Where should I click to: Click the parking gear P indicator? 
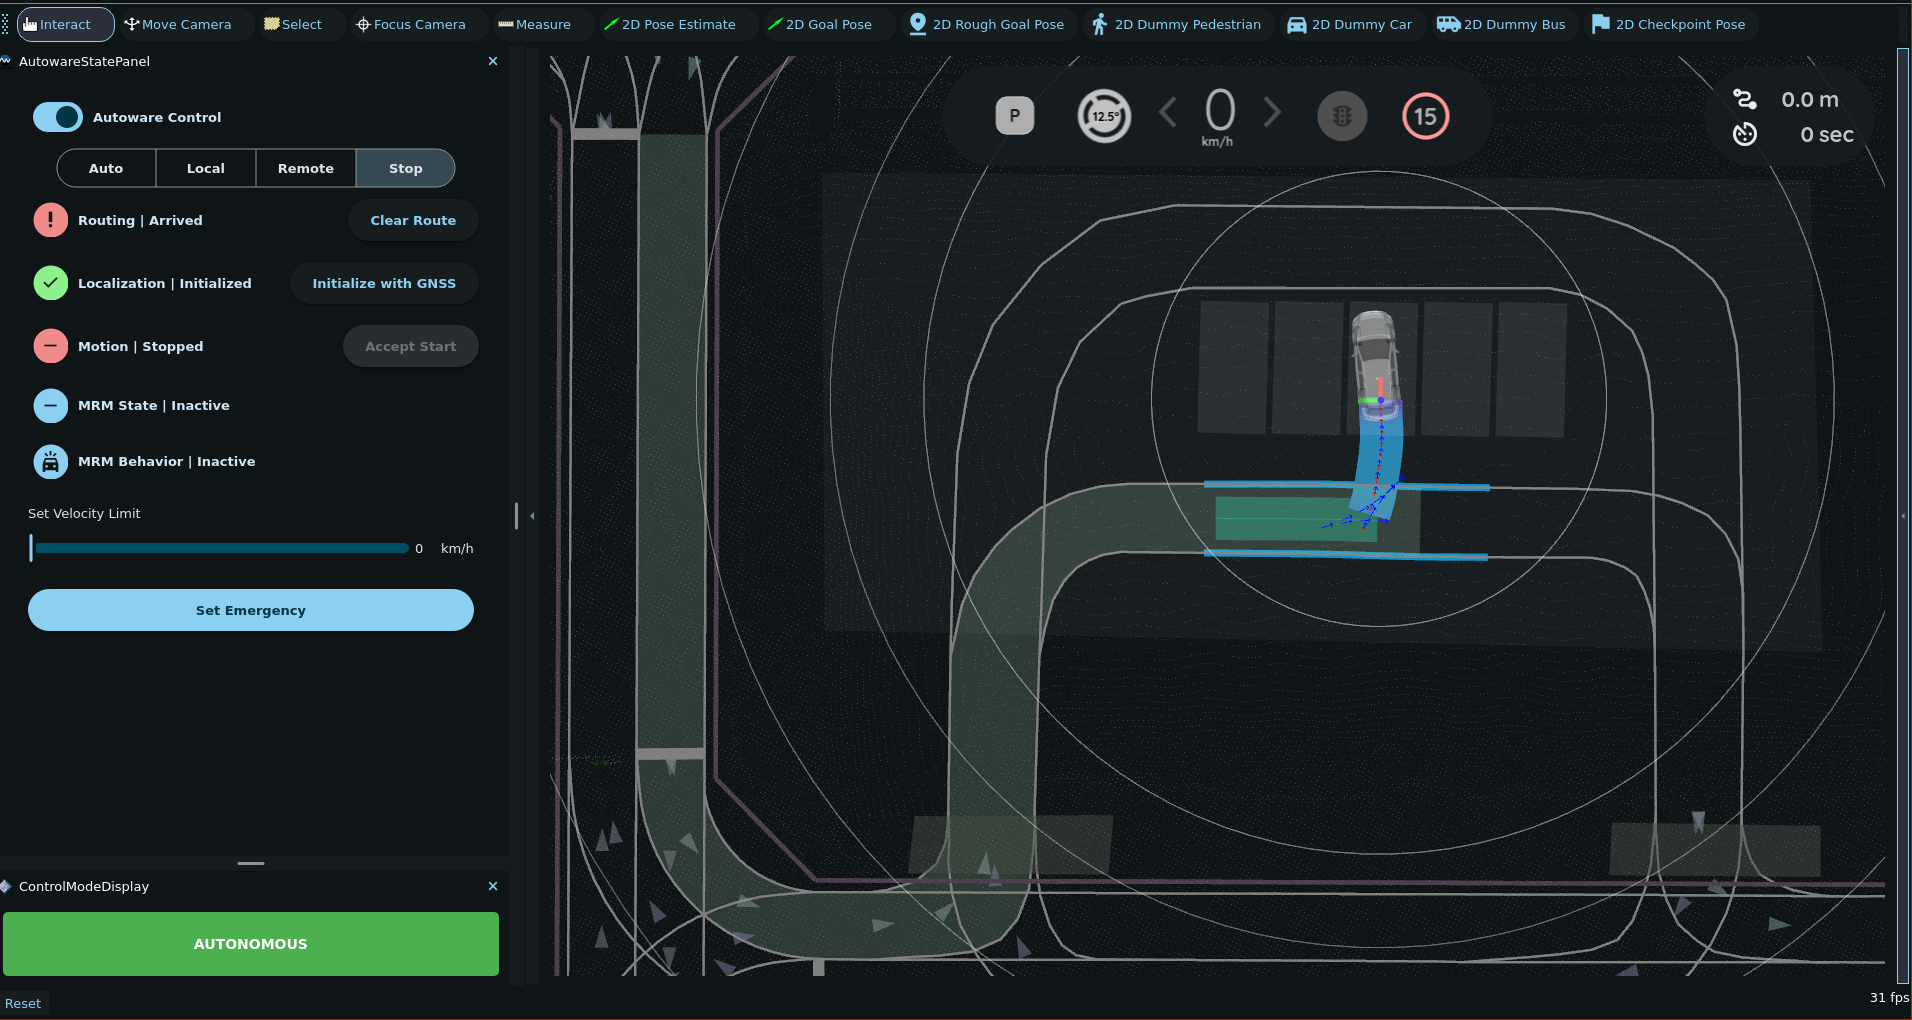click(x=1014, y=116)
